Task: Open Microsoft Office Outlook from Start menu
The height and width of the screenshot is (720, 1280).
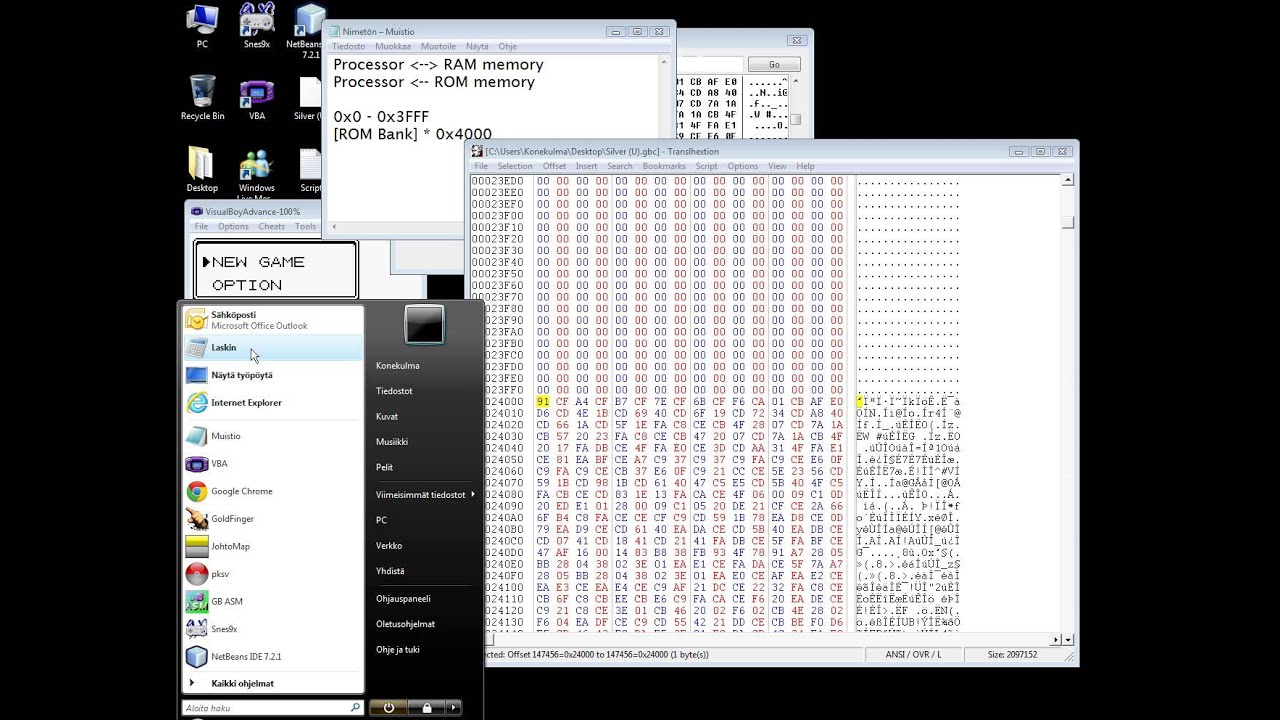Action: pyautogui.click(x=272, y=320)
